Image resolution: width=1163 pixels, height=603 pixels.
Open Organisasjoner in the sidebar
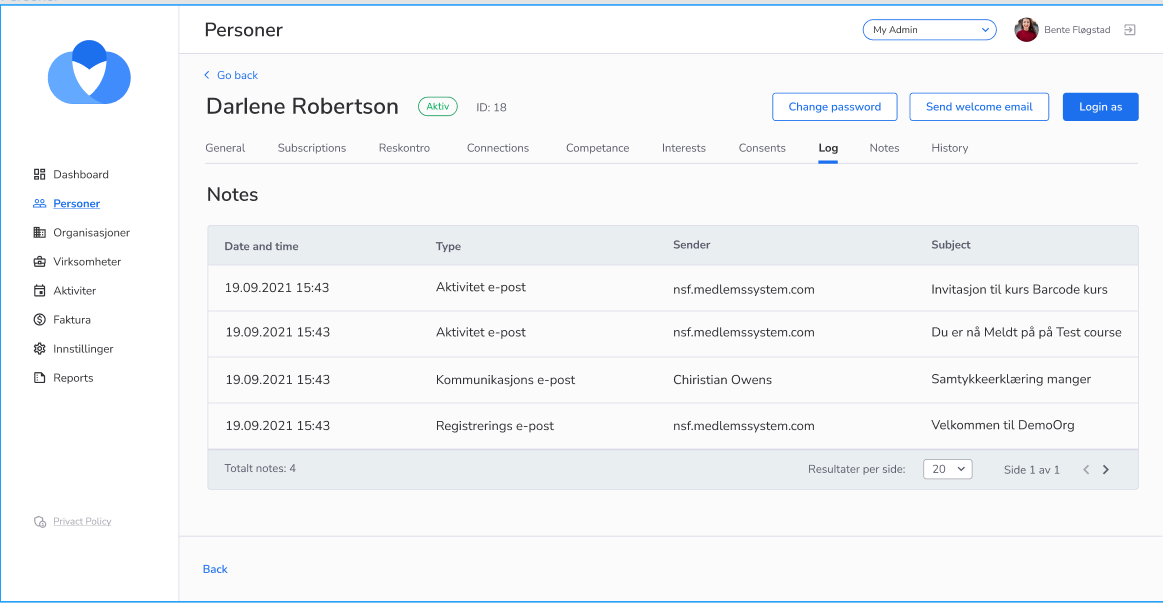pyautogui.click(x=91, y=232)
